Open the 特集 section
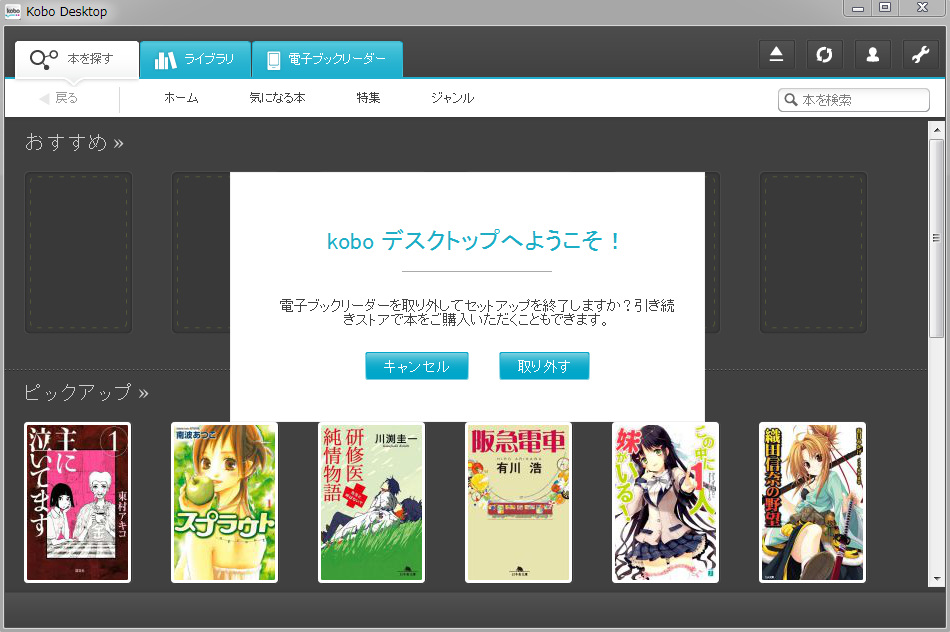Screen dimensions: 950x632 [368, 98]
